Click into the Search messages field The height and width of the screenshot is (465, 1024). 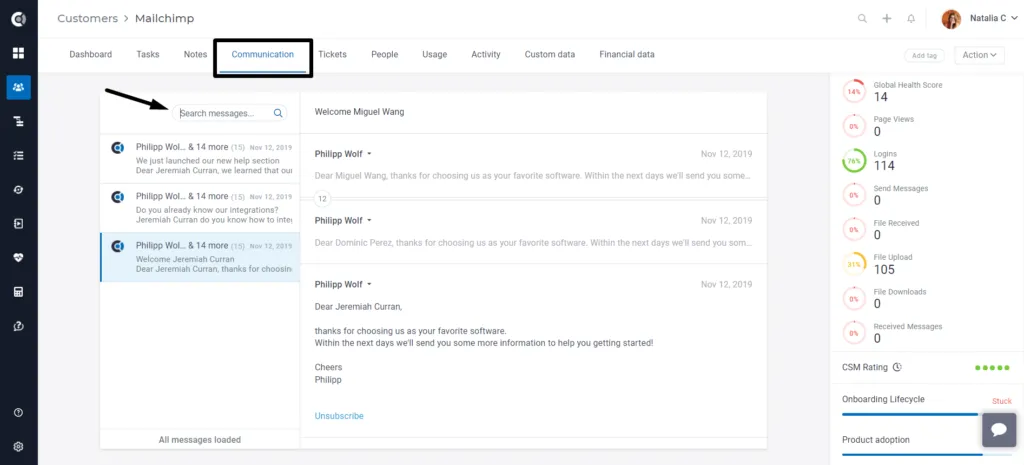click(229, 113)
